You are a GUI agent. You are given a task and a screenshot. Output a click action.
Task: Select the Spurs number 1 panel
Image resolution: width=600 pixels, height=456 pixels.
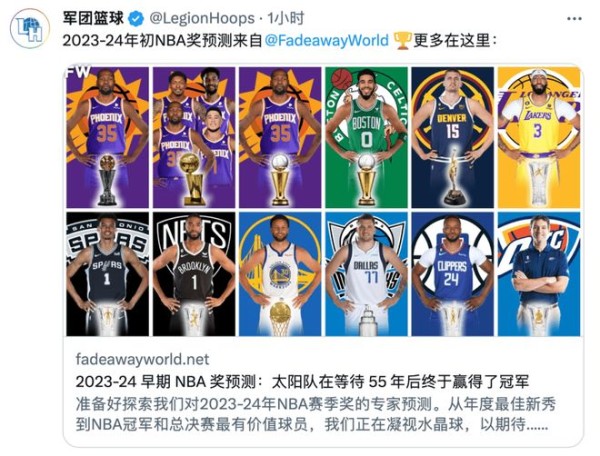108,274
